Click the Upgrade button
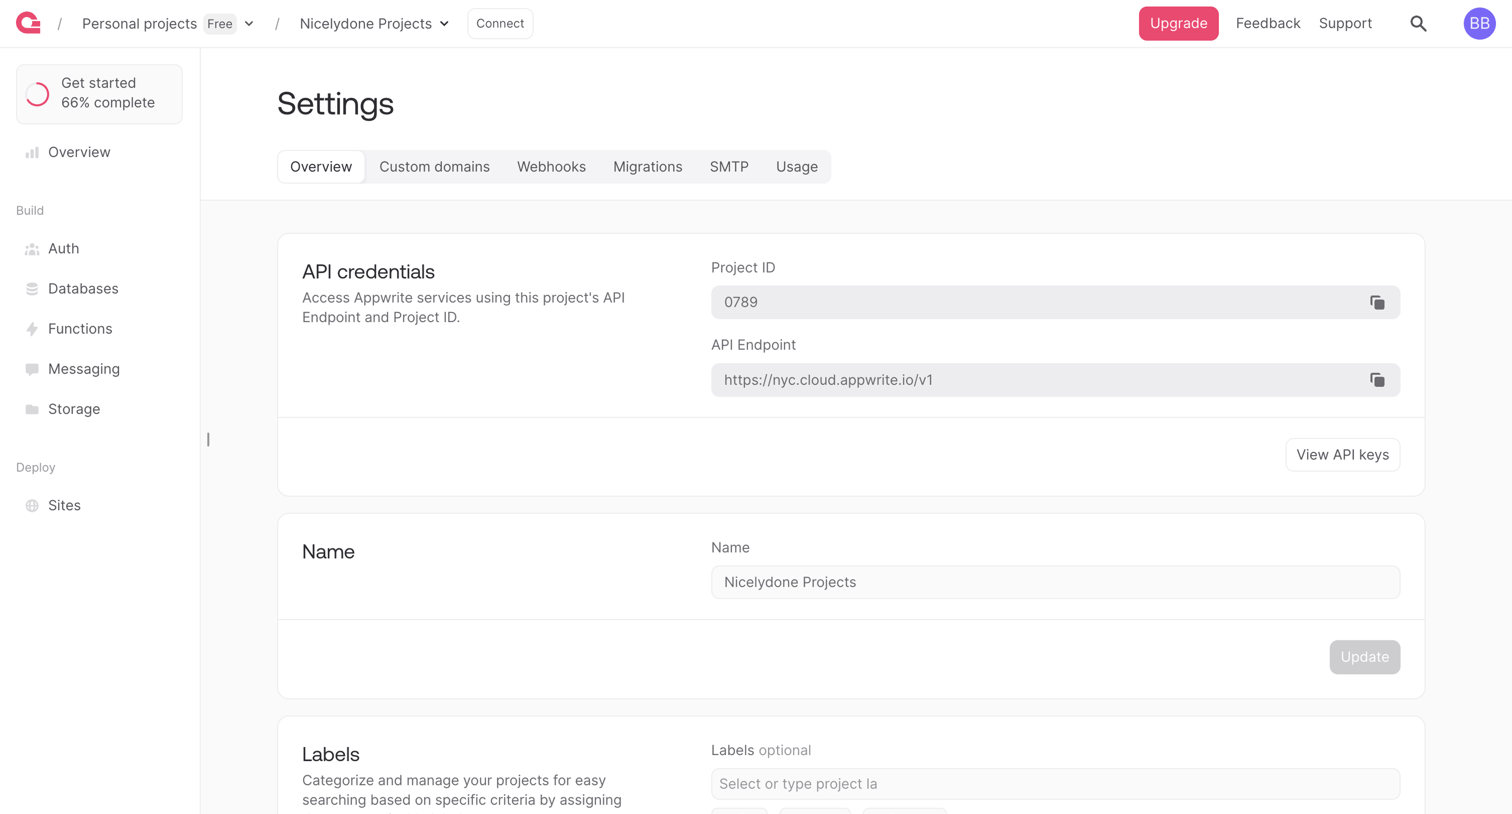Viewport: 1512px width, 814px height. coord(1178,23)
